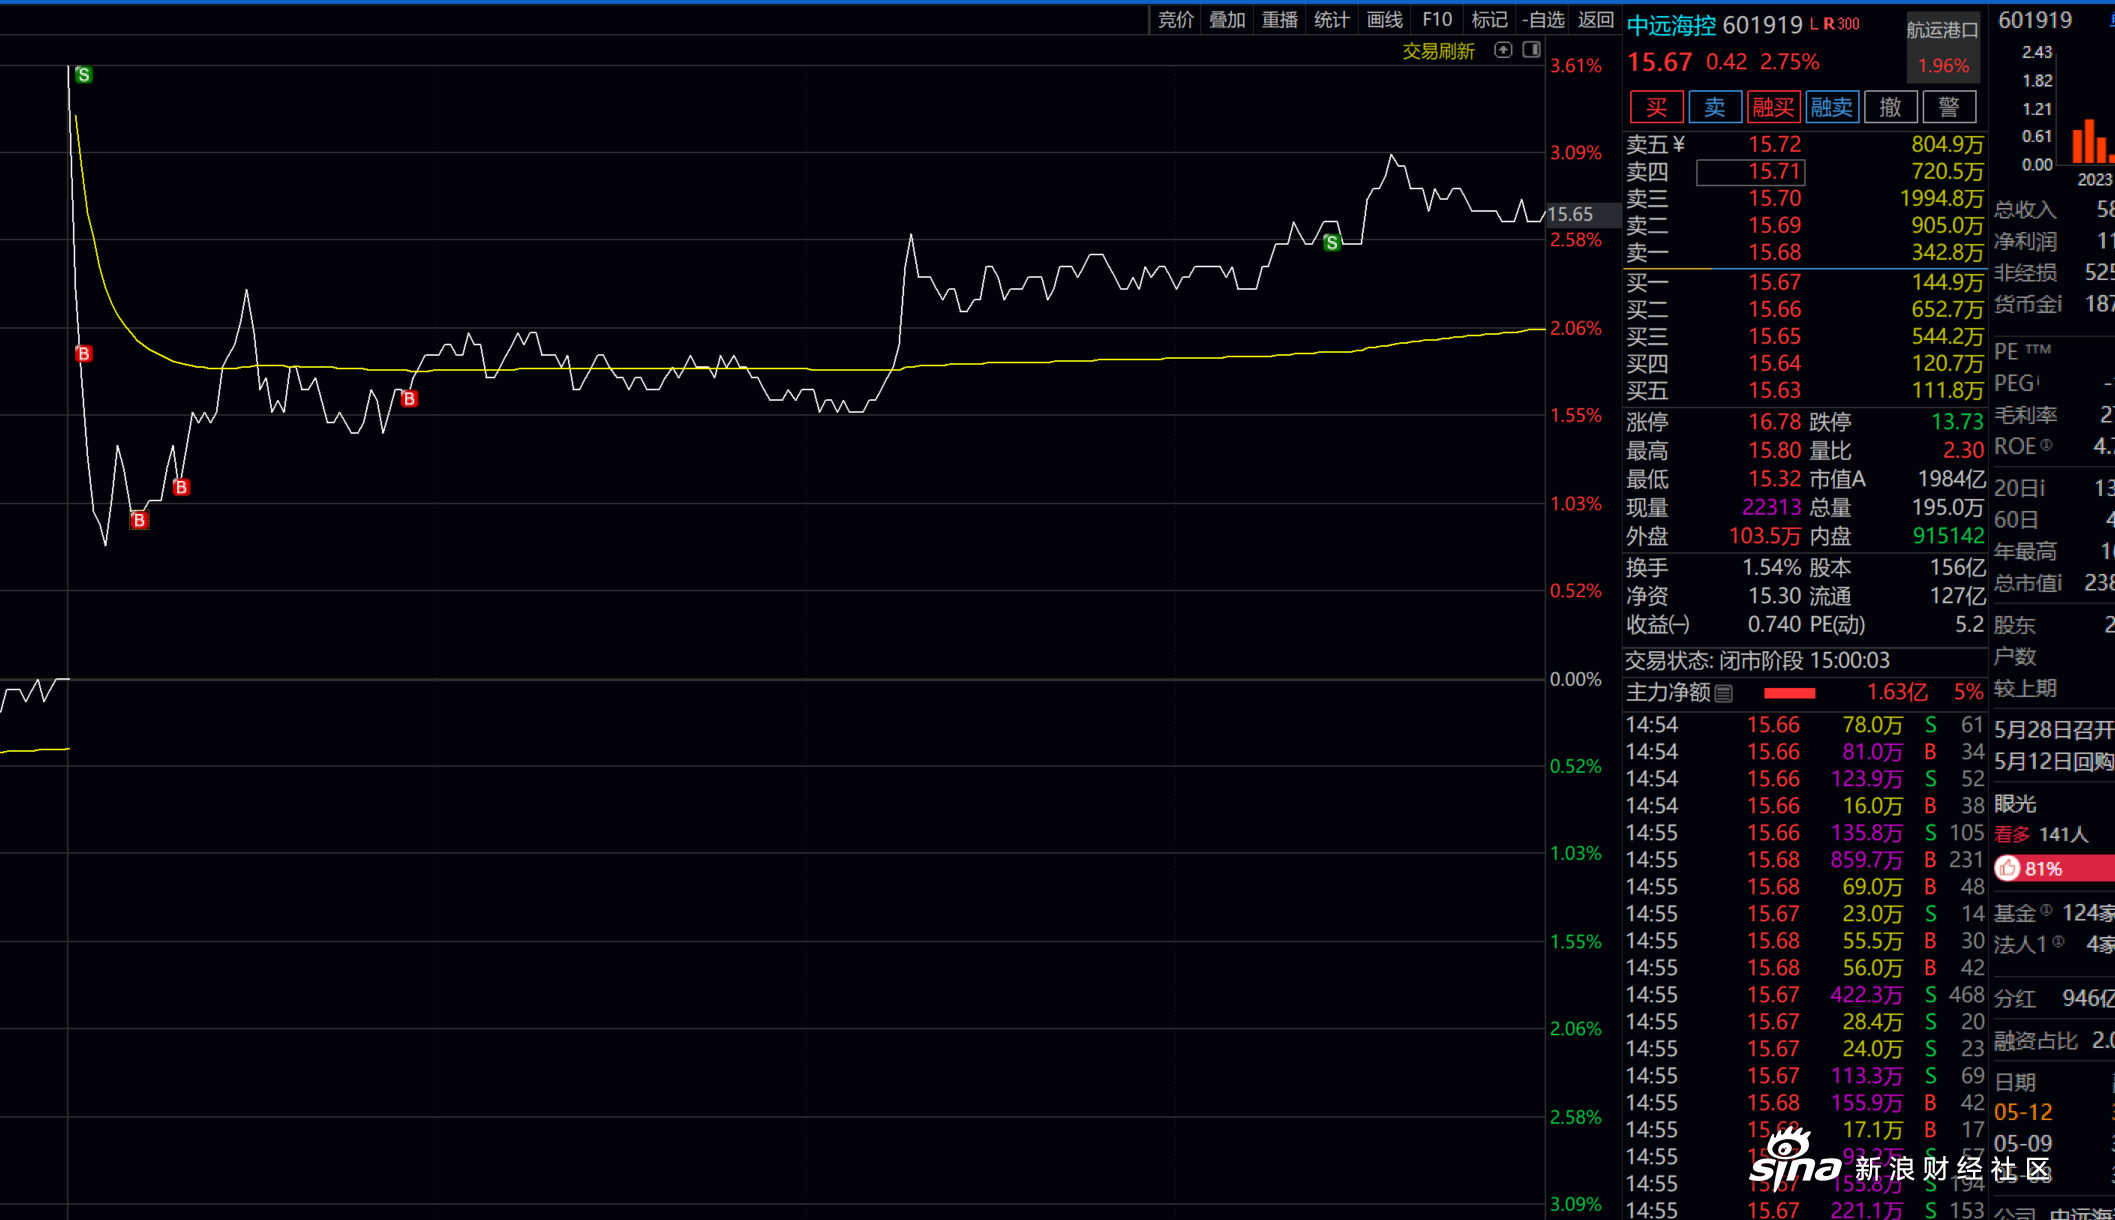Click the red 81% bullish sentiment bar
Viewport: 2115px width, 1220px height.
tap(2054, 869)
